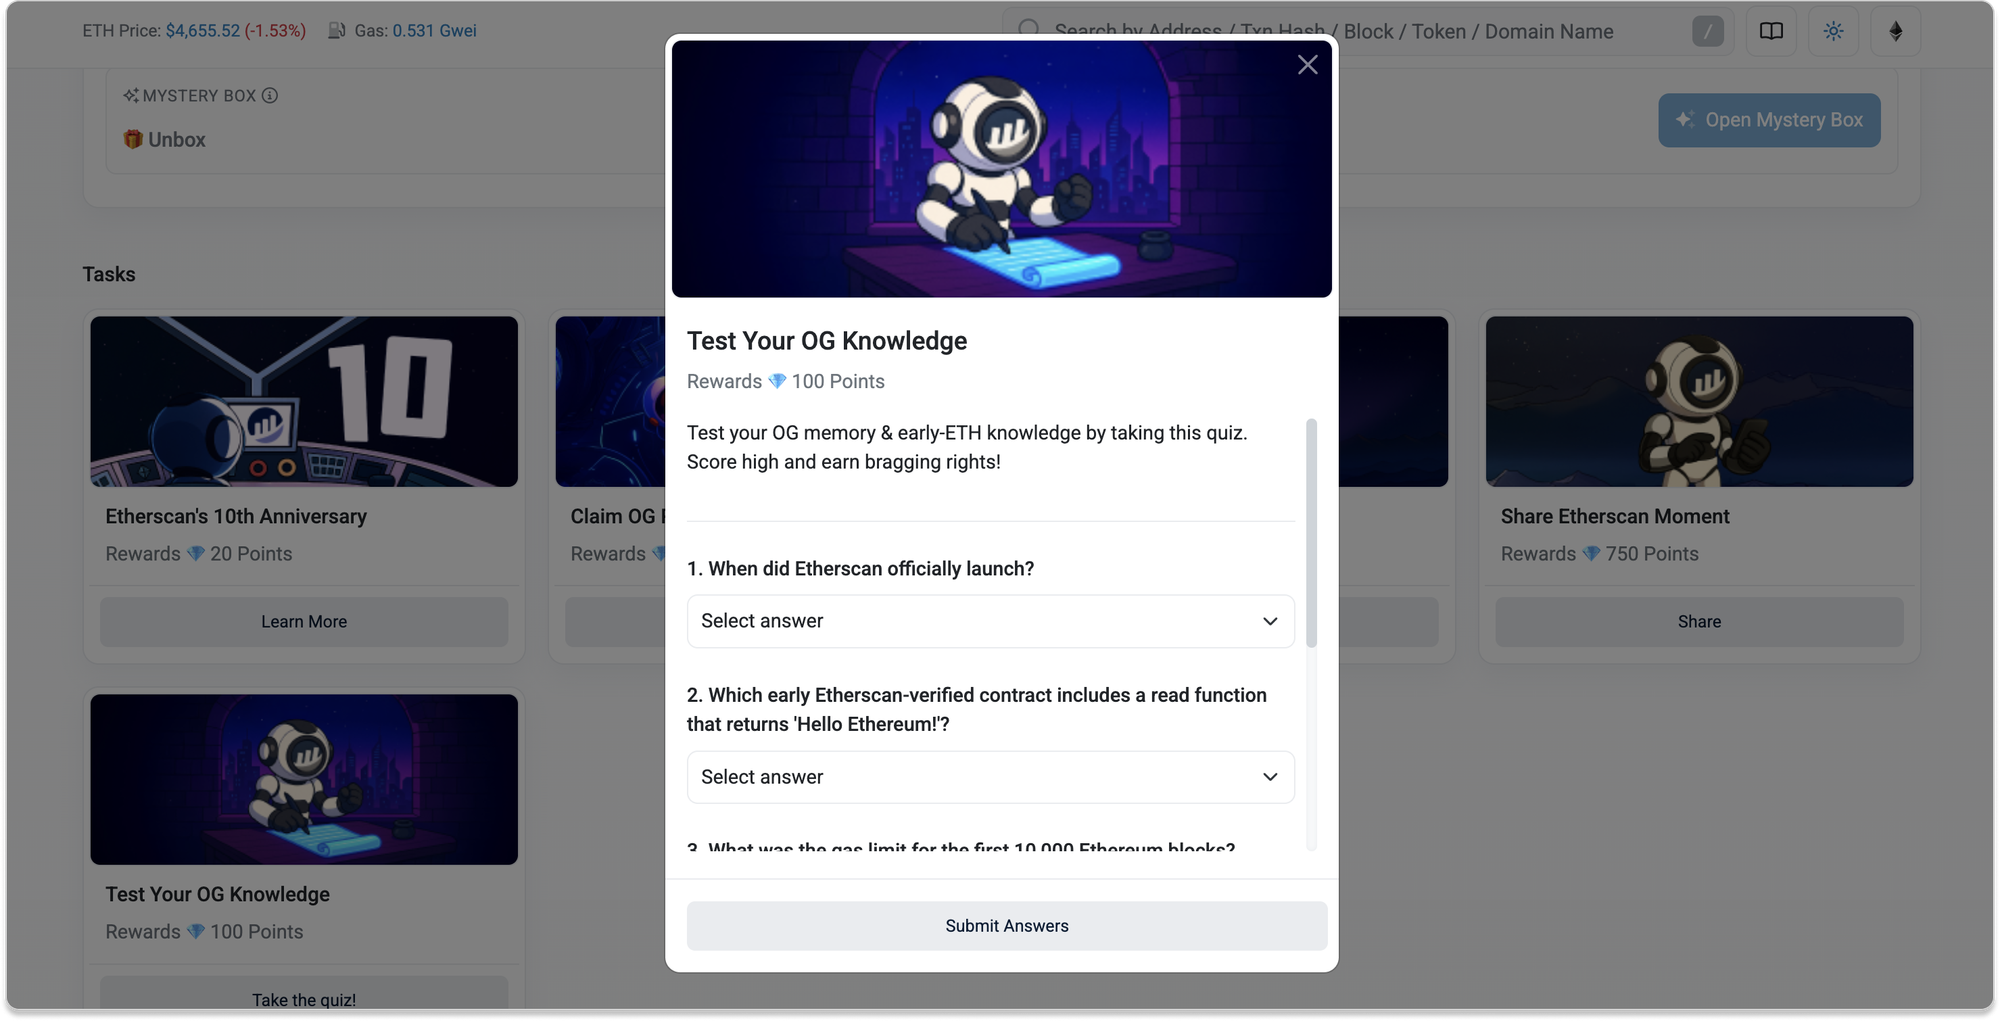Viewport: 2000px width, 1021px height.
Task: Toggle the sun theme icon in header
Action: (1833, 31)
